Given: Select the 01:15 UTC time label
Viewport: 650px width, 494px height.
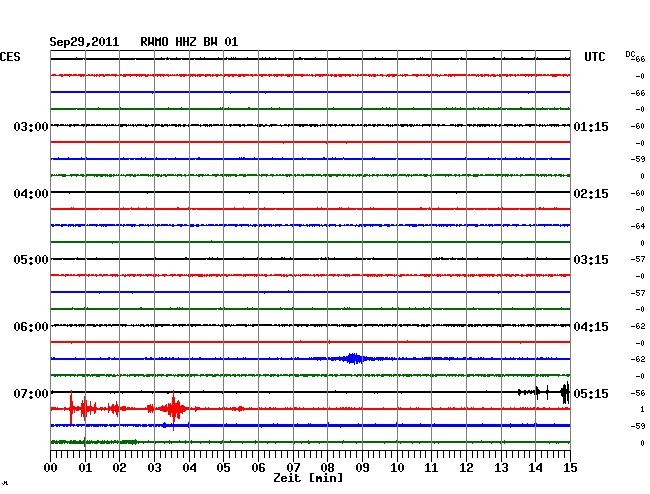Looking at the screenshot, I should tap(591, 126).
